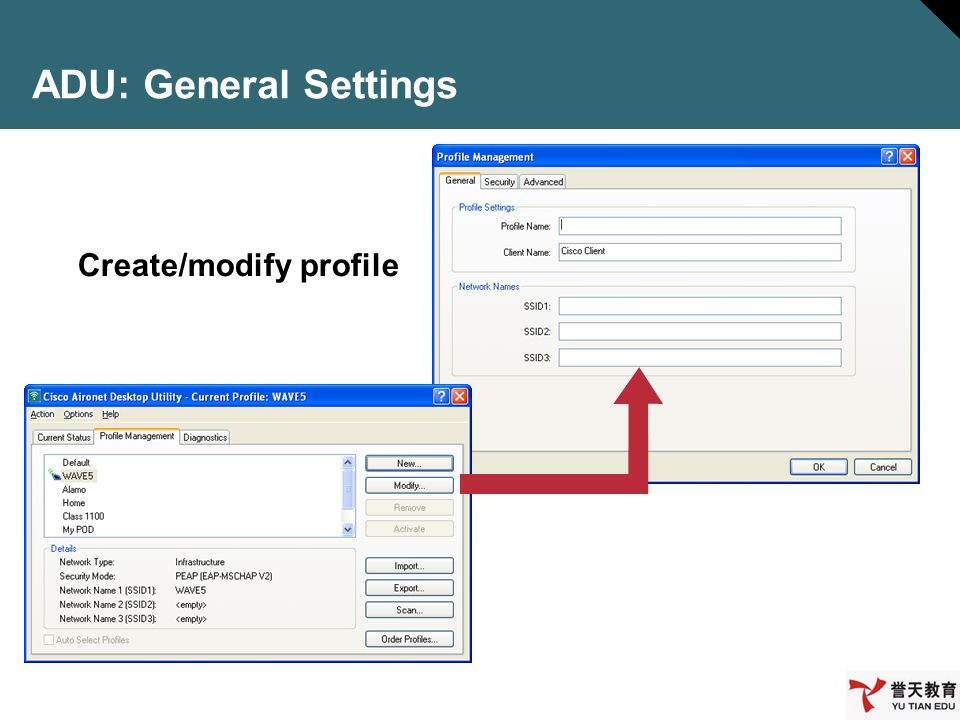The height and width of the screenshot is (720, 960).
Task: Click the Scan... button
Action: pos(410,610)
